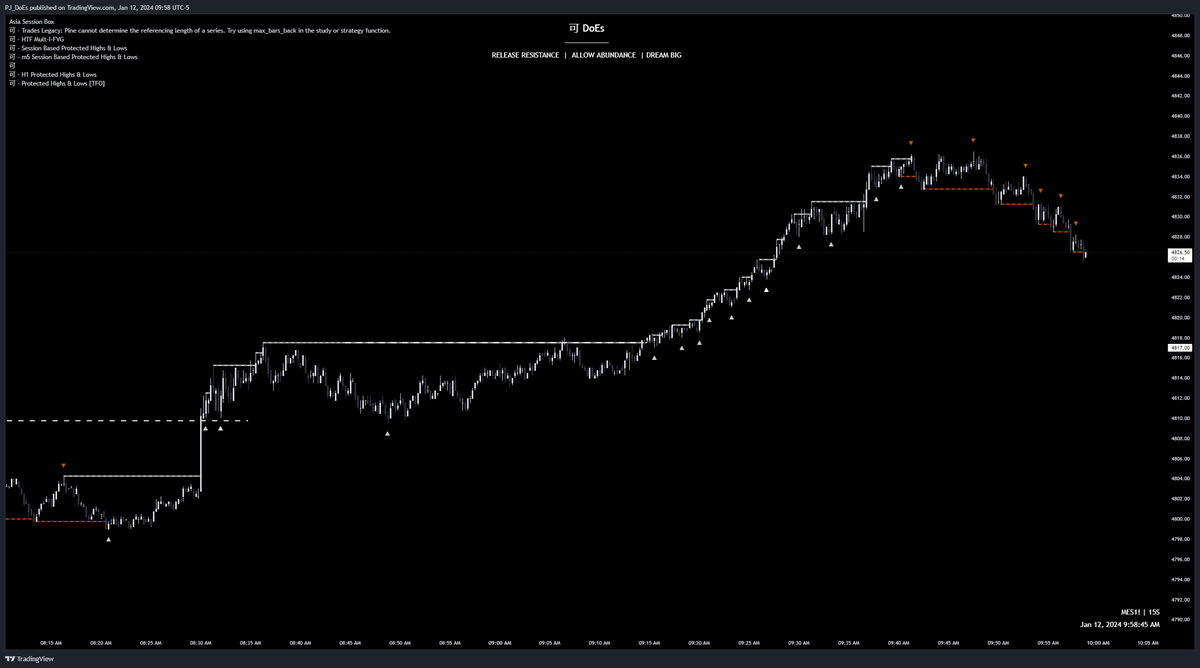
Task: Click the ALLOW ABUNDANCE text
Action: tap(603, 55)
